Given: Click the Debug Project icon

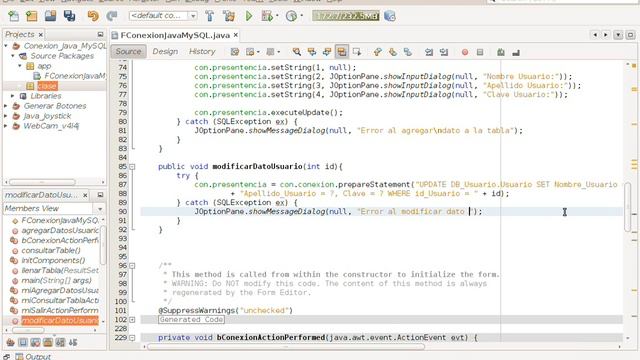Looking at the screenshot, I should coord(267,16).
